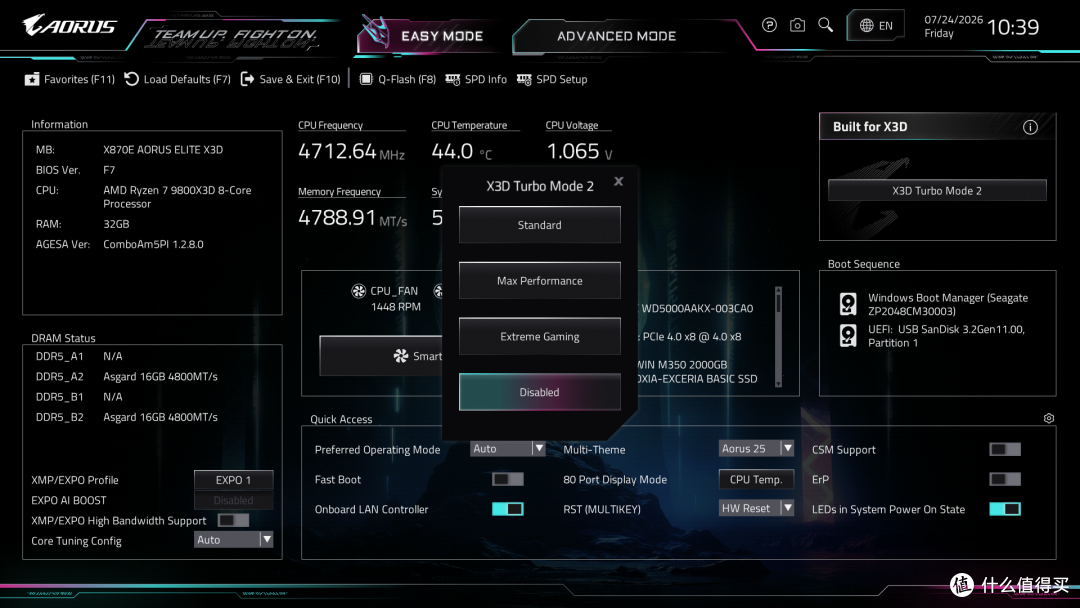Image resolution: width=1080 pixels, height=608 pixels.
Task: Open the EN language selector
Action: (875, 25)
